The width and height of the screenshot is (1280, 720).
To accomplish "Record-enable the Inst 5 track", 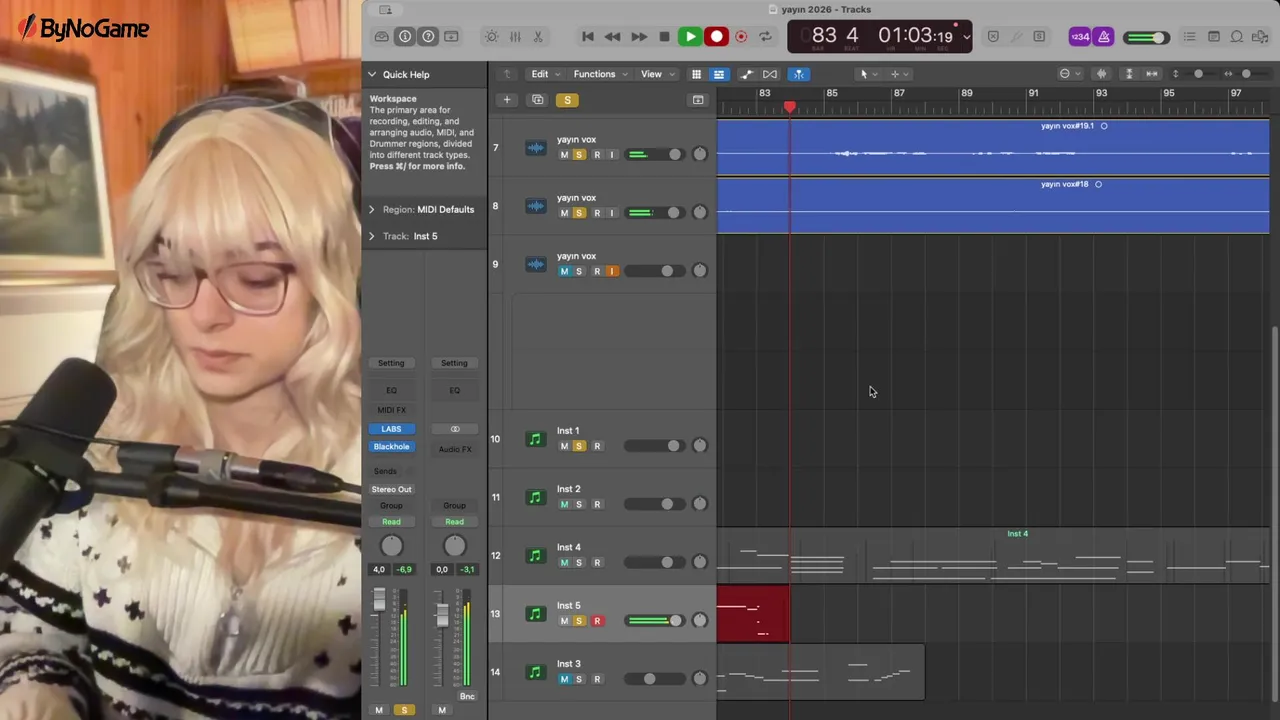I will (597, 621).
